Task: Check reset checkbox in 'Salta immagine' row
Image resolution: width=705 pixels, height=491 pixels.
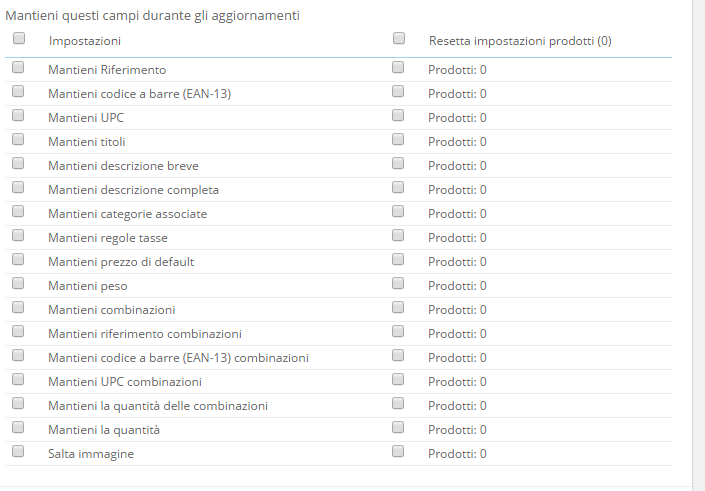Action: point(398,452)
